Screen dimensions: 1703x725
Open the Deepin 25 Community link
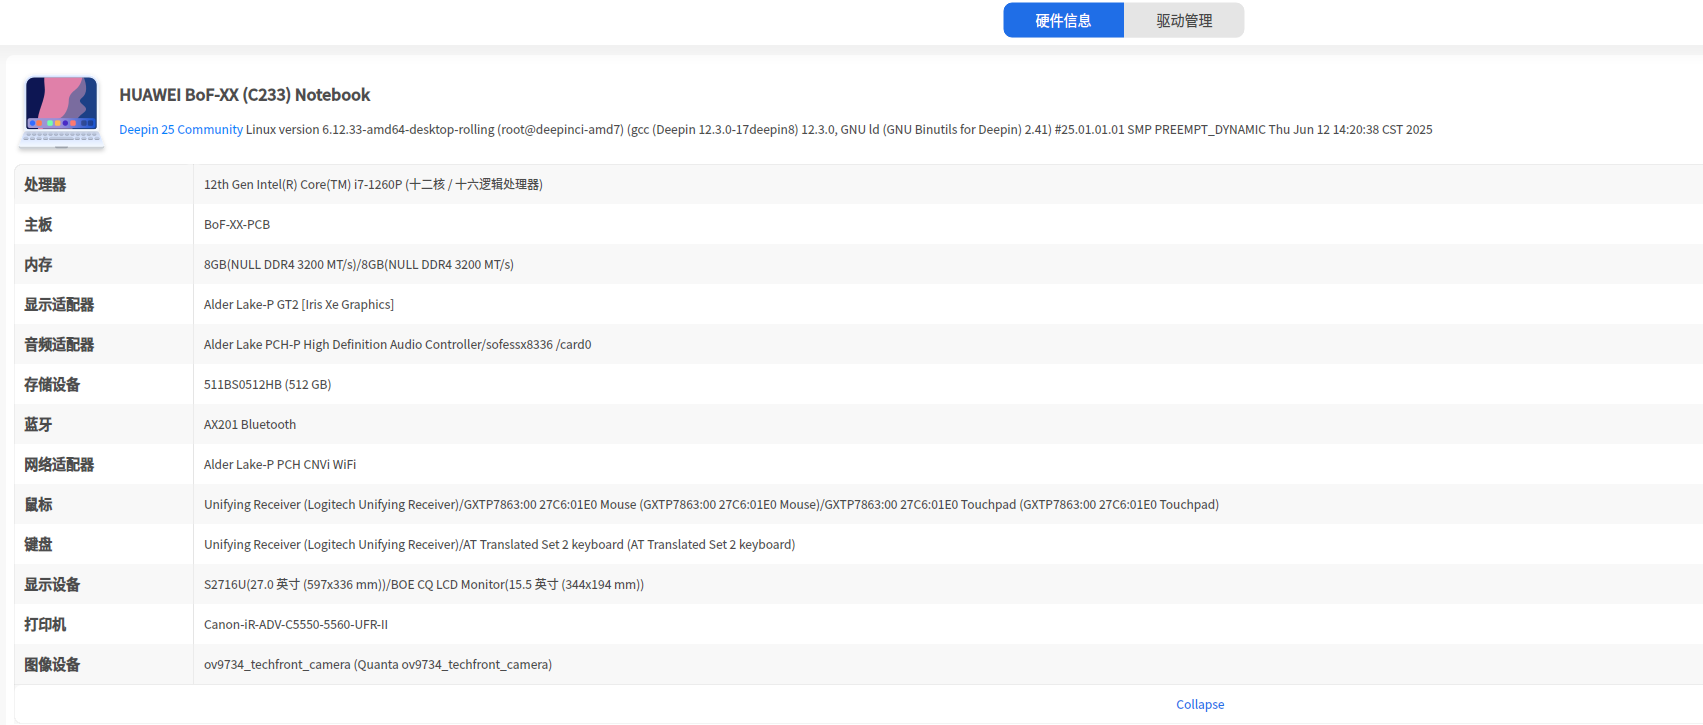tap(181, 130)
